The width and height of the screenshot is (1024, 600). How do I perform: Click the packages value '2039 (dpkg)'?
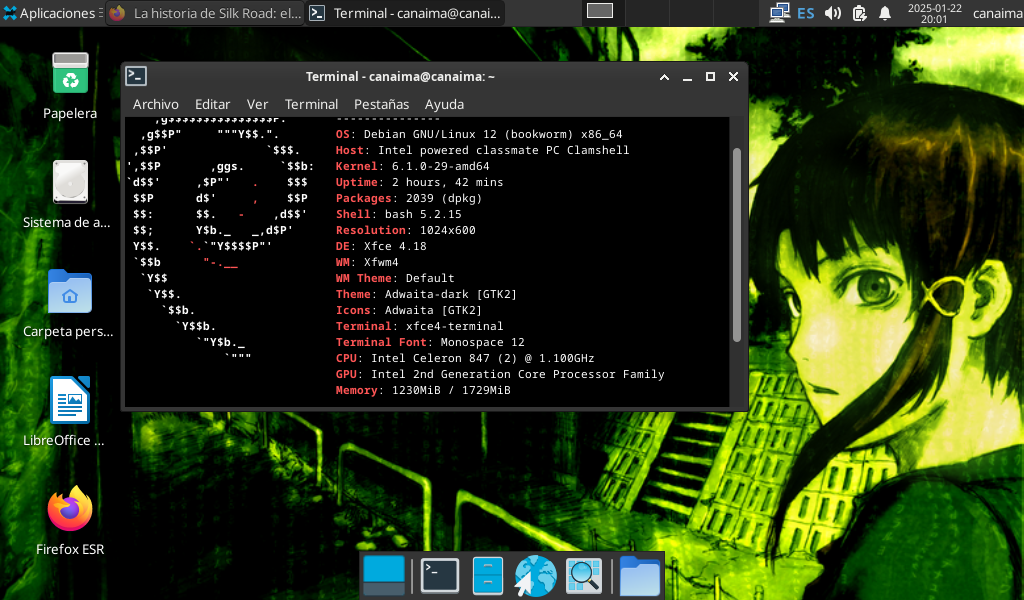444,198
